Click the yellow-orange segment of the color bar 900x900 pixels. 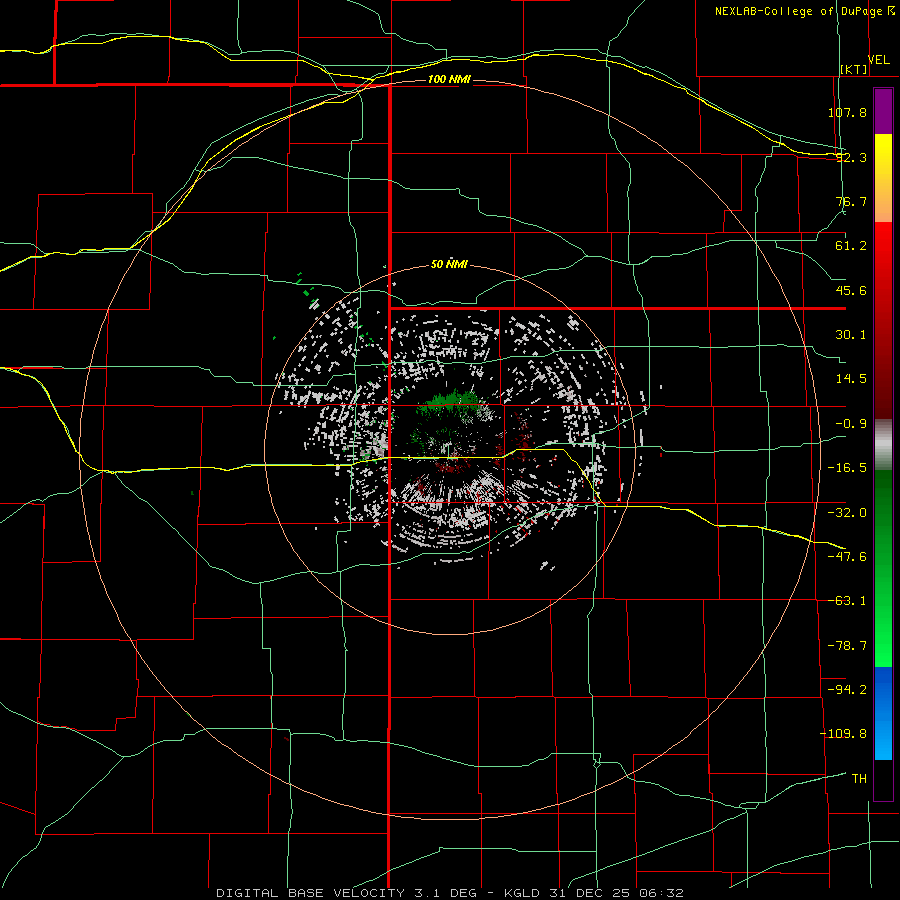(x=883, y=178)
